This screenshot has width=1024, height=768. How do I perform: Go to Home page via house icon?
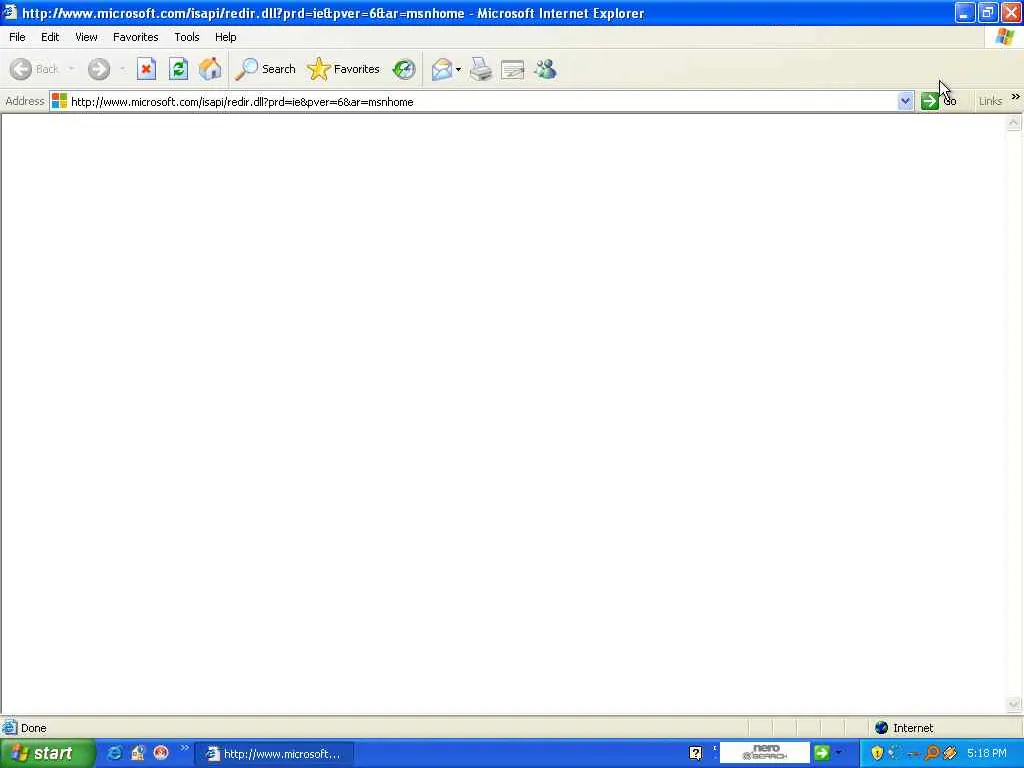(210, 69)
